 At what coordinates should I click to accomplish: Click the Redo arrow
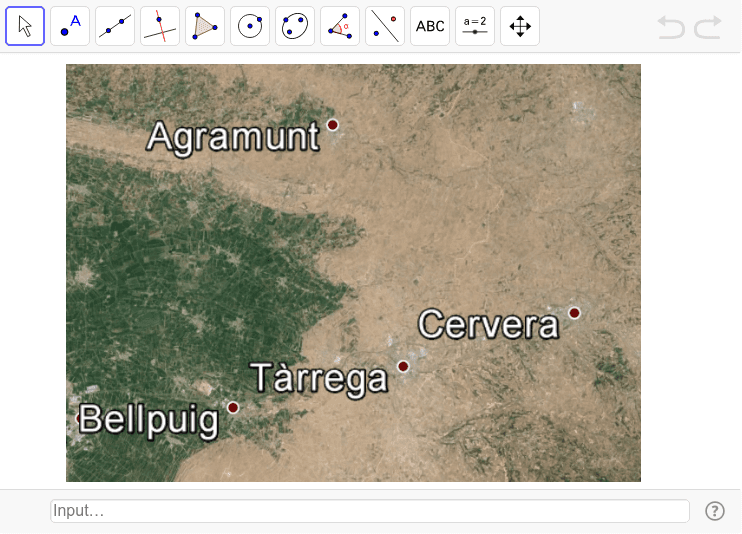[x=708, y=27]
